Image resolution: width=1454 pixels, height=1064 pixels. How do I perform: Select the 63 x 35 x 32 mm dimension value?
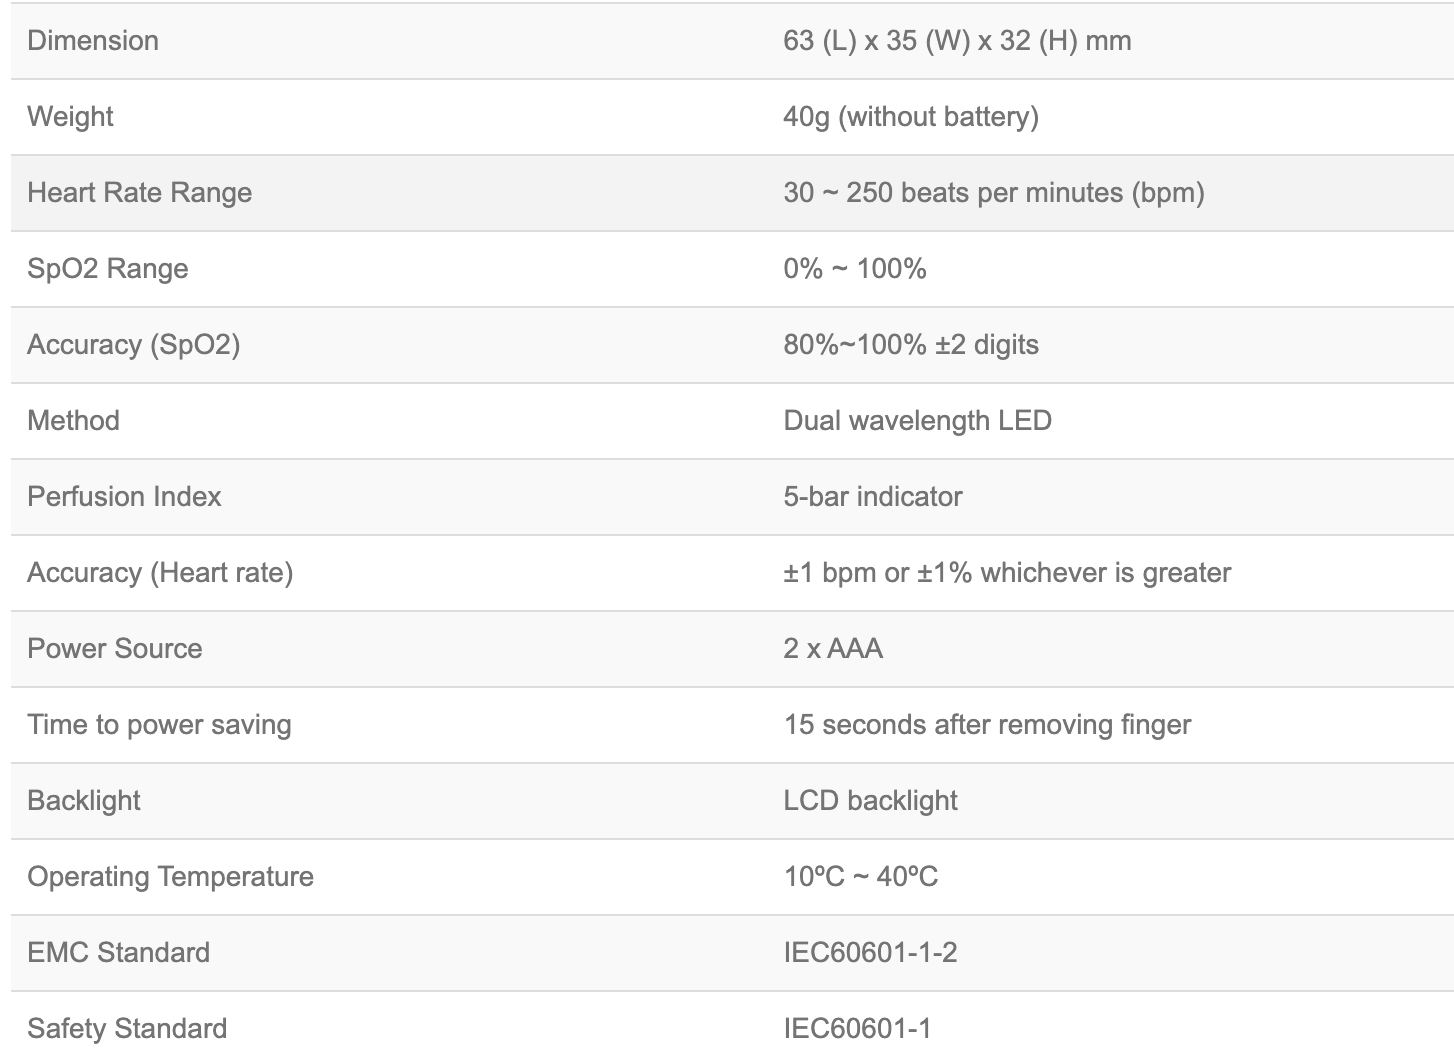(x=957, y=41)
